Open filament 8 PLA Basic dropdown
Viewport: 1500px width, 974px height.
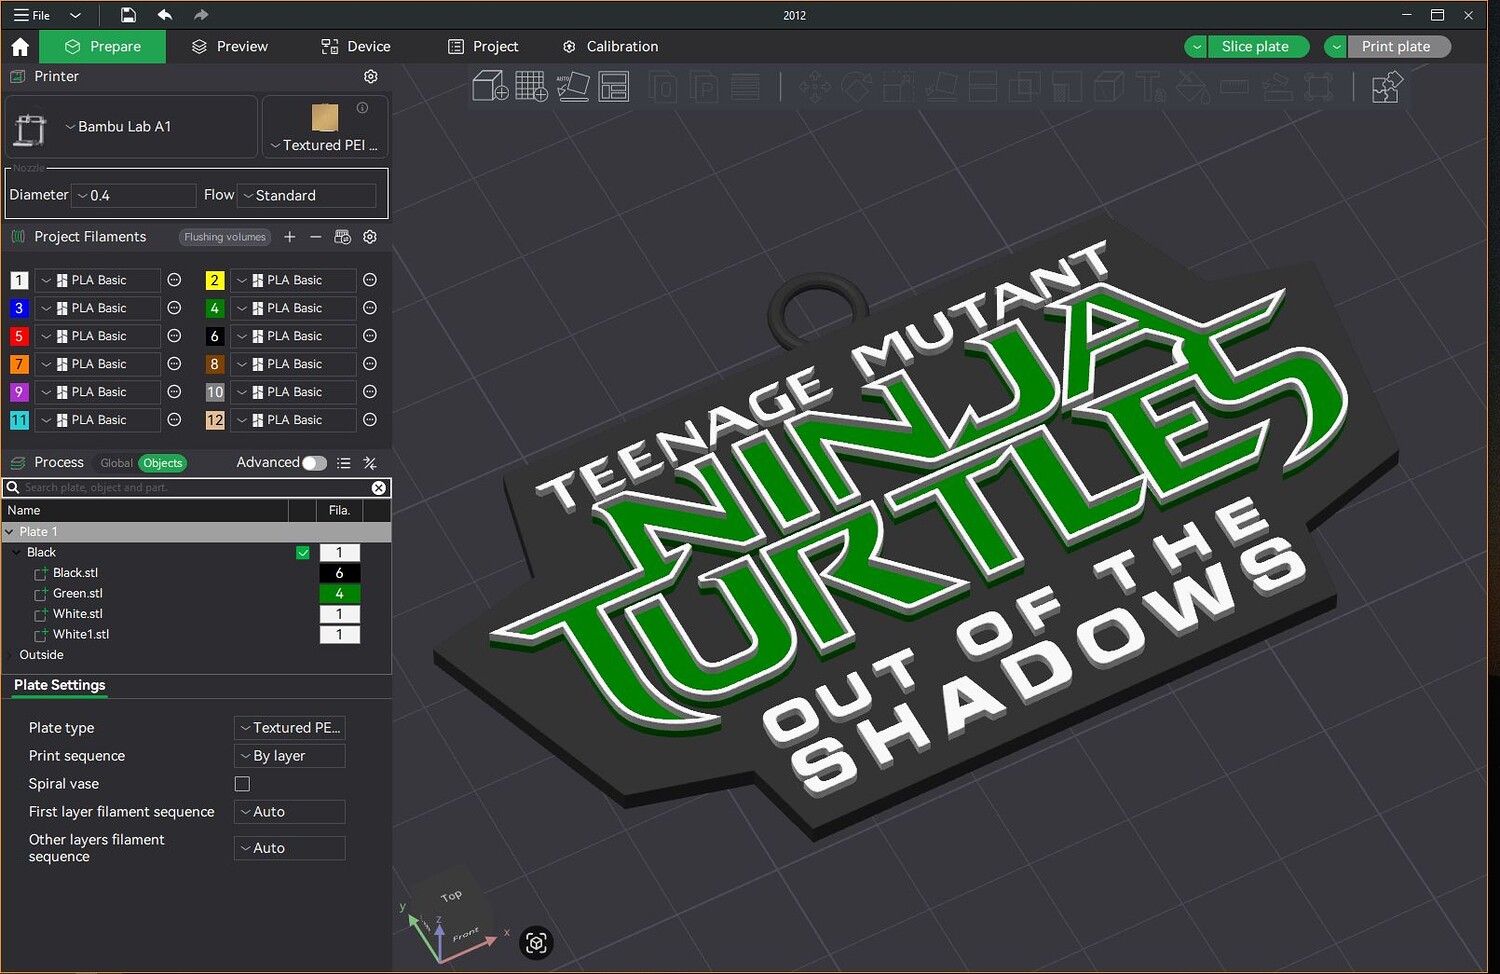(x=293, y=364)
